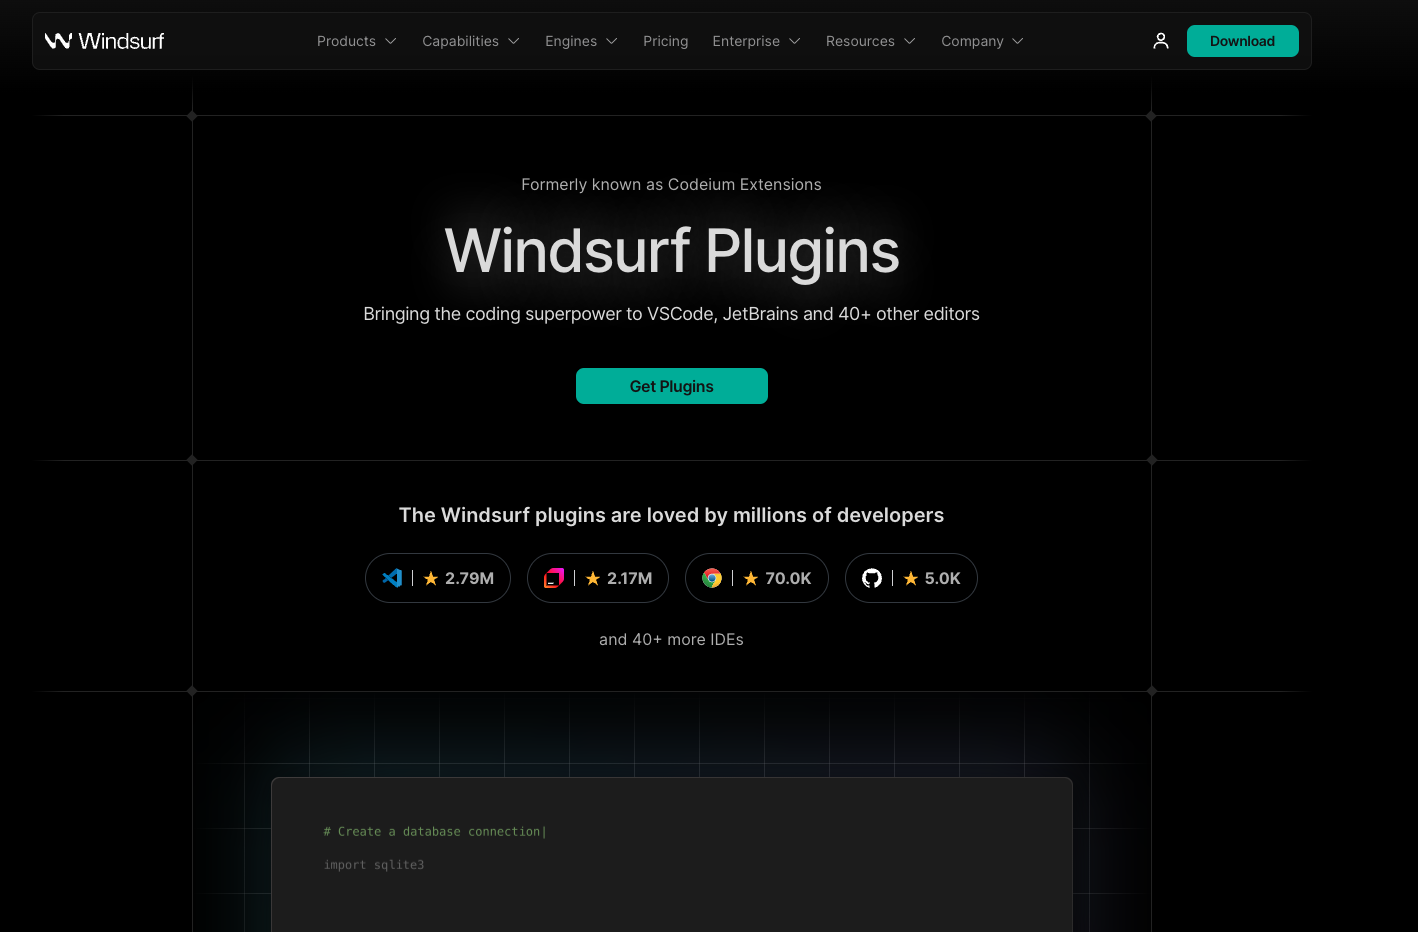Open the Engines dropdown chevron
1418x932 pixels.
[x=612, y=41]
